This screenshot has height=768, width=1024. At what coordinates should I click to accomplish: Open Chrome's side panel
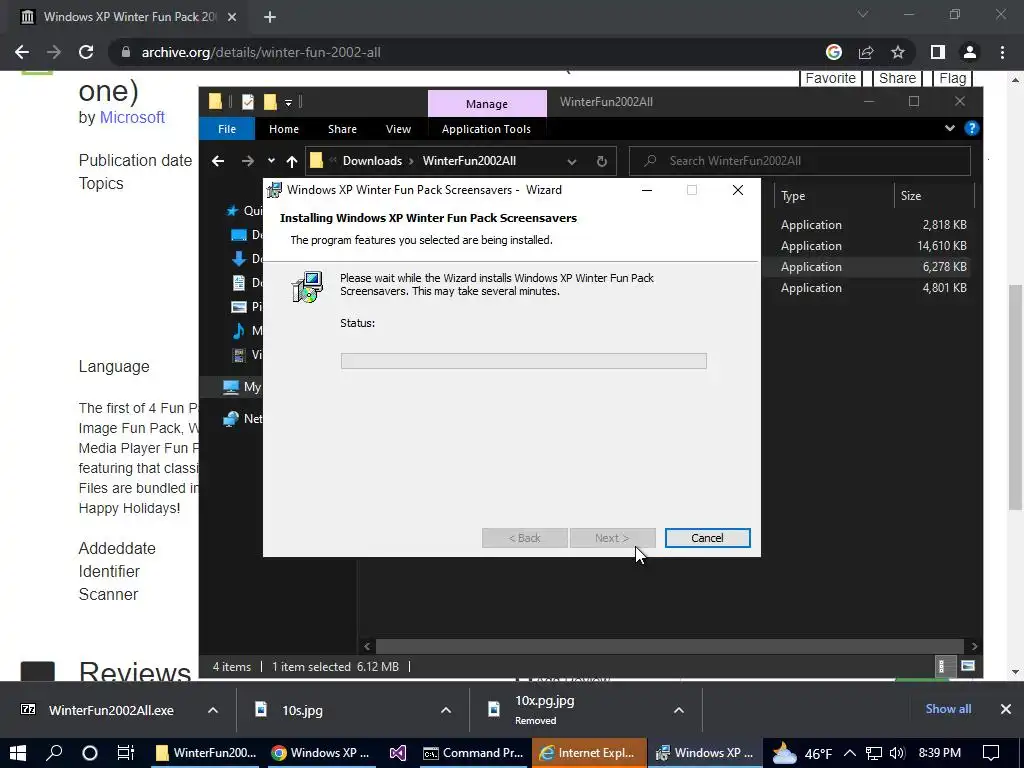point(938,52)
